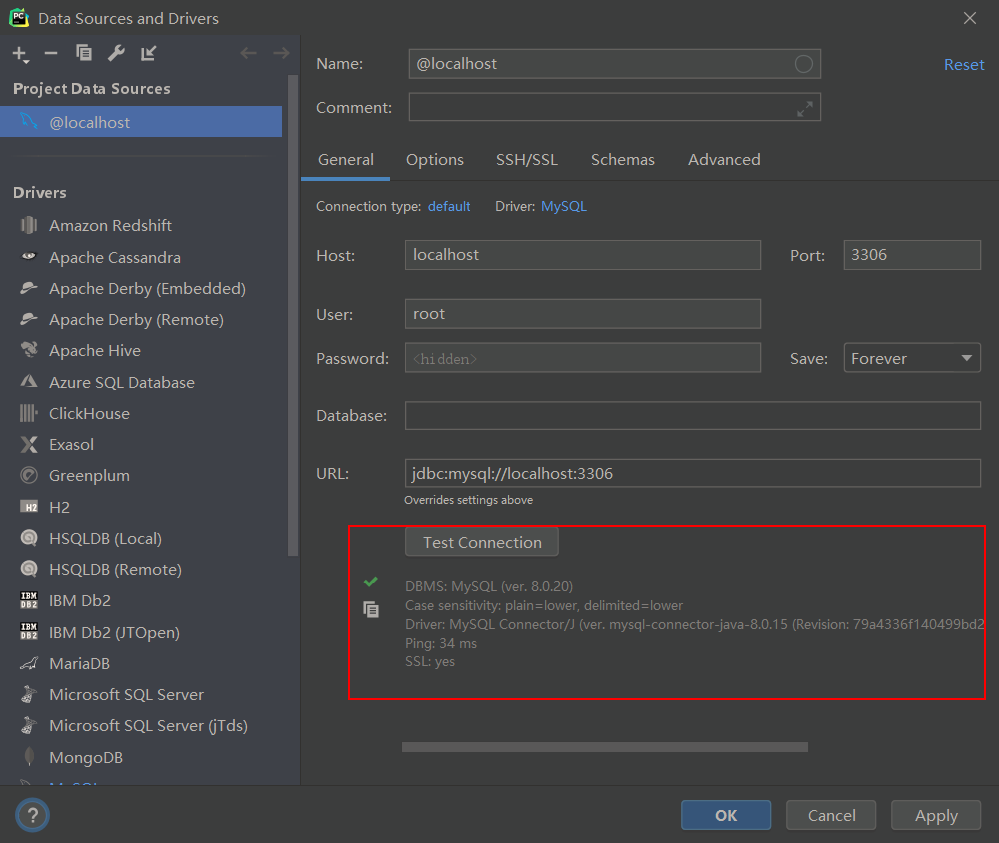The height and width of the screenshot is (843, 999).
Task: Open the Save password dropdown
Action: pyautogui.click(x=911, y=358)
